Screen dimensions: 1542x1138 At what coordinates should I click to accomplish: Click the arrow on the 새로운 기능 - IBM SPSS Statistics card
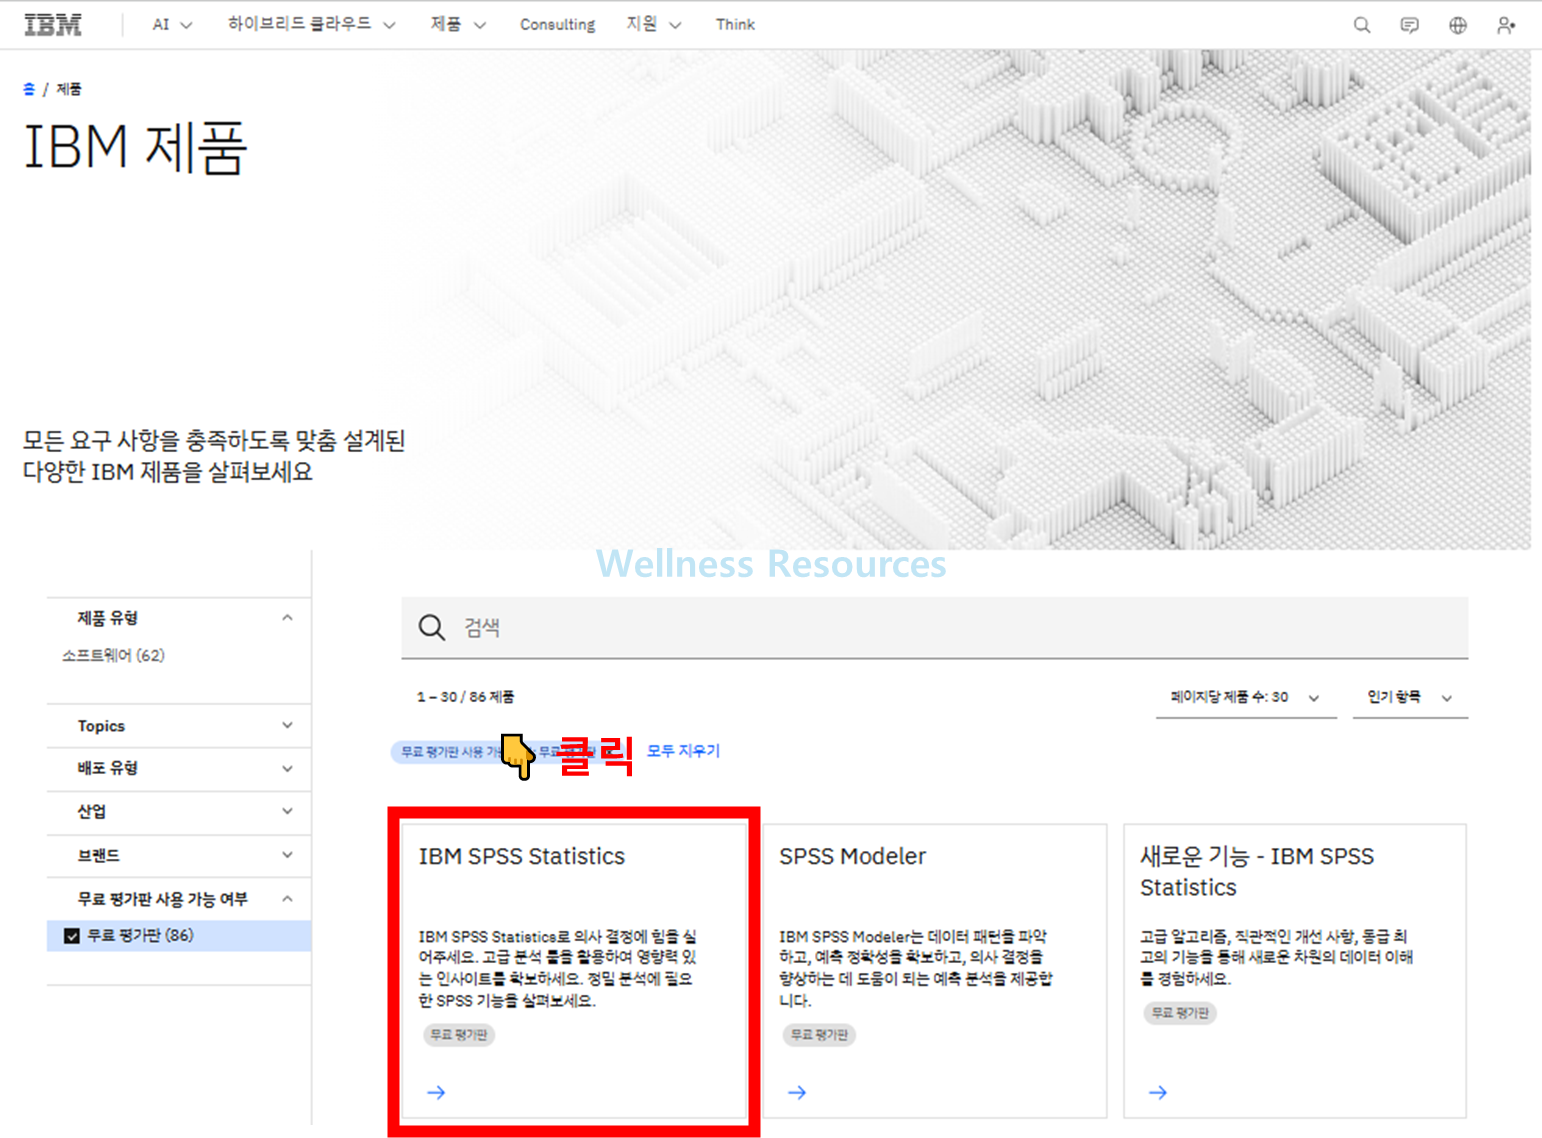1158,1092
